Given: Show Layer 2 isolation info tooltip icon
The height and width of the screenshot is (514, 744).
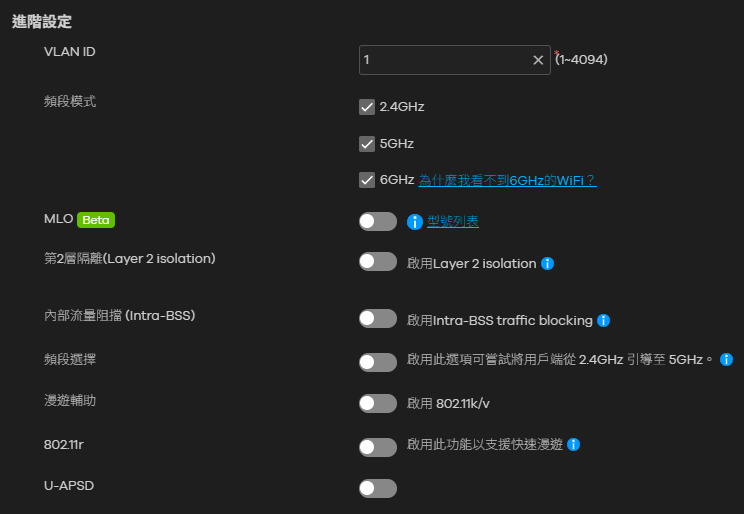Looking at the screenshot, I should coord(547,263).
